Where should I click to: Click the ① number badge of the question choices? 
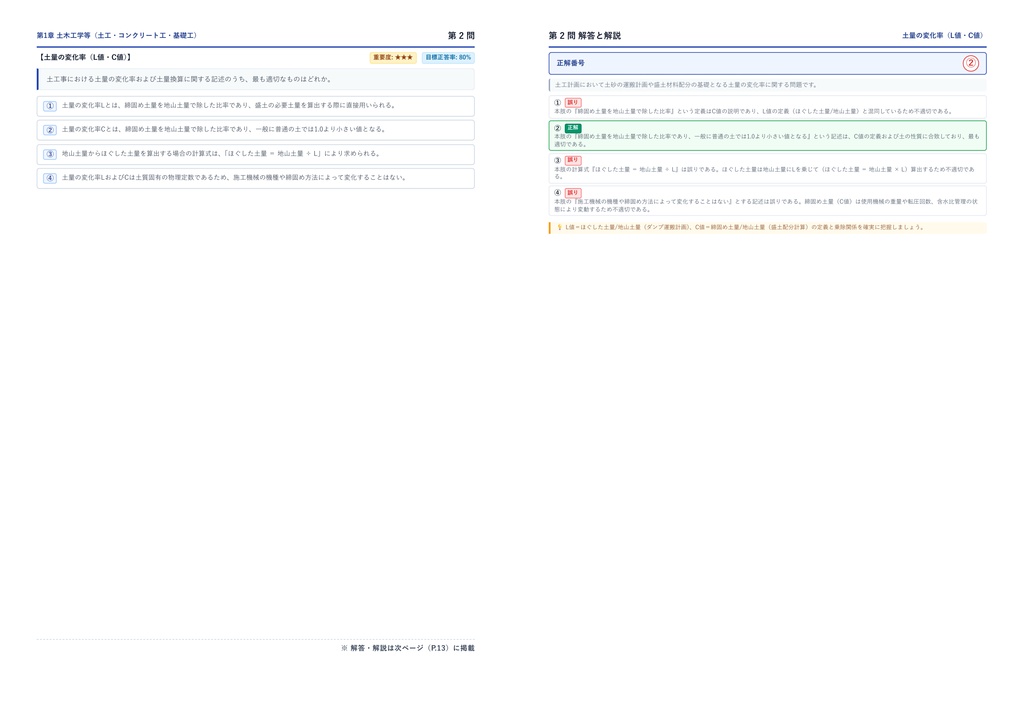[x=50, y=106]
